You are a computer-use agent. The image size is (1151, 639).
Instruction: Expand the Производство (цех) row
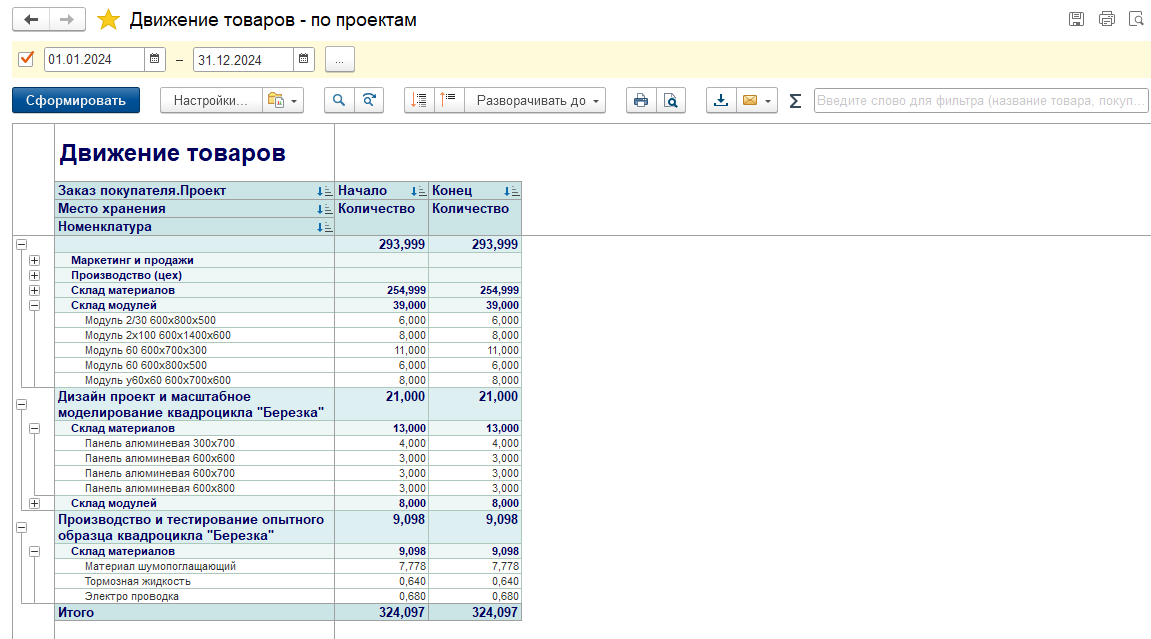(x=35, y=275)
